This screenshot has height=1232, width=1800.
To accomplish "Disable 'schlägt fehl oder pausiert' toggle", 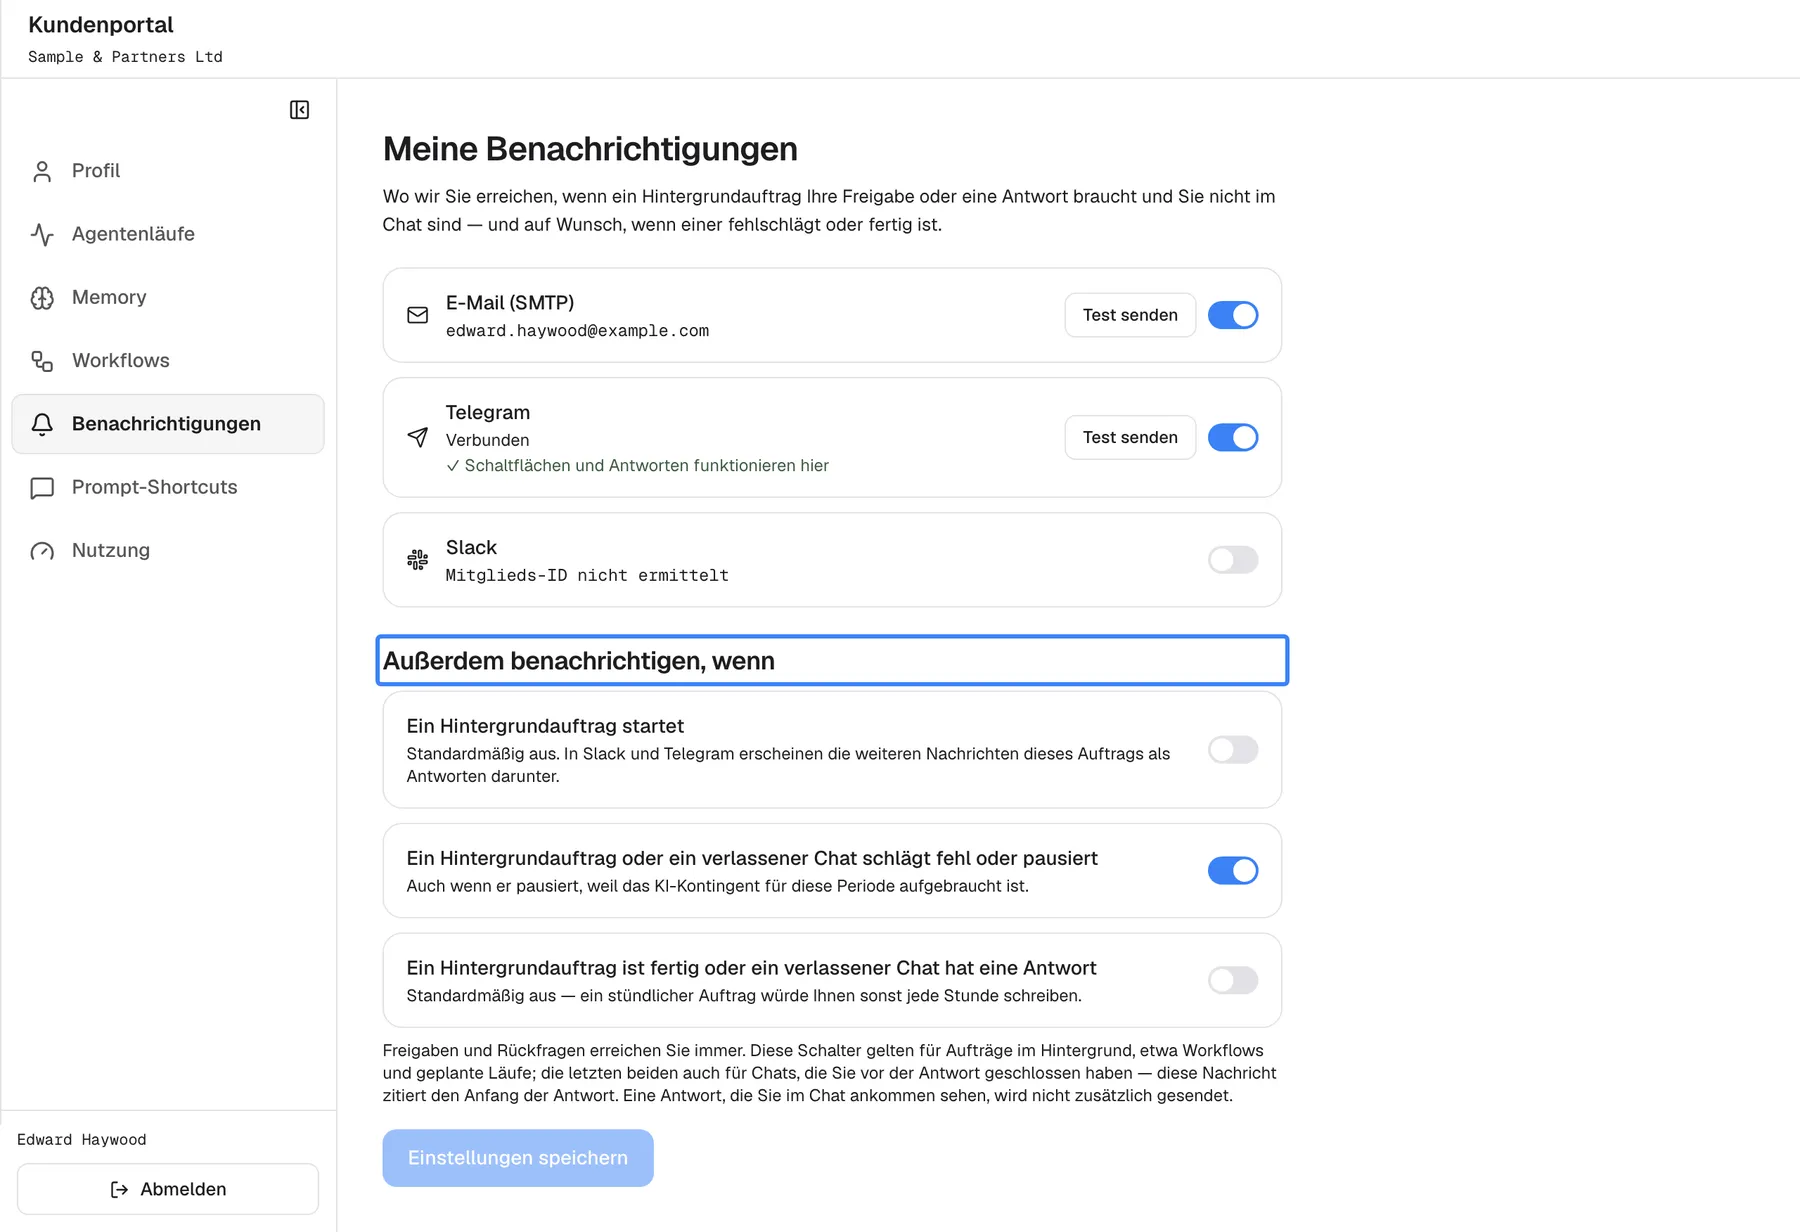I will tap(1233, 871).
